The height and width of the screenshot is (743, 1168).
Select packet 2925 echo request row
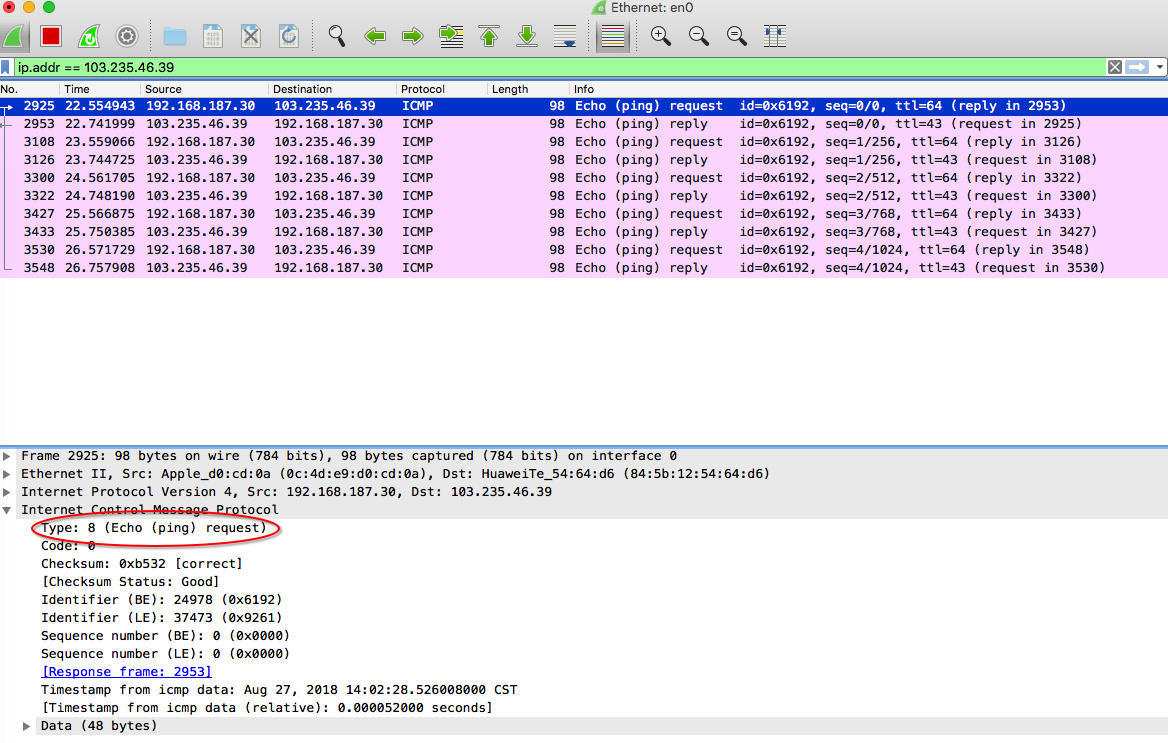584,106
